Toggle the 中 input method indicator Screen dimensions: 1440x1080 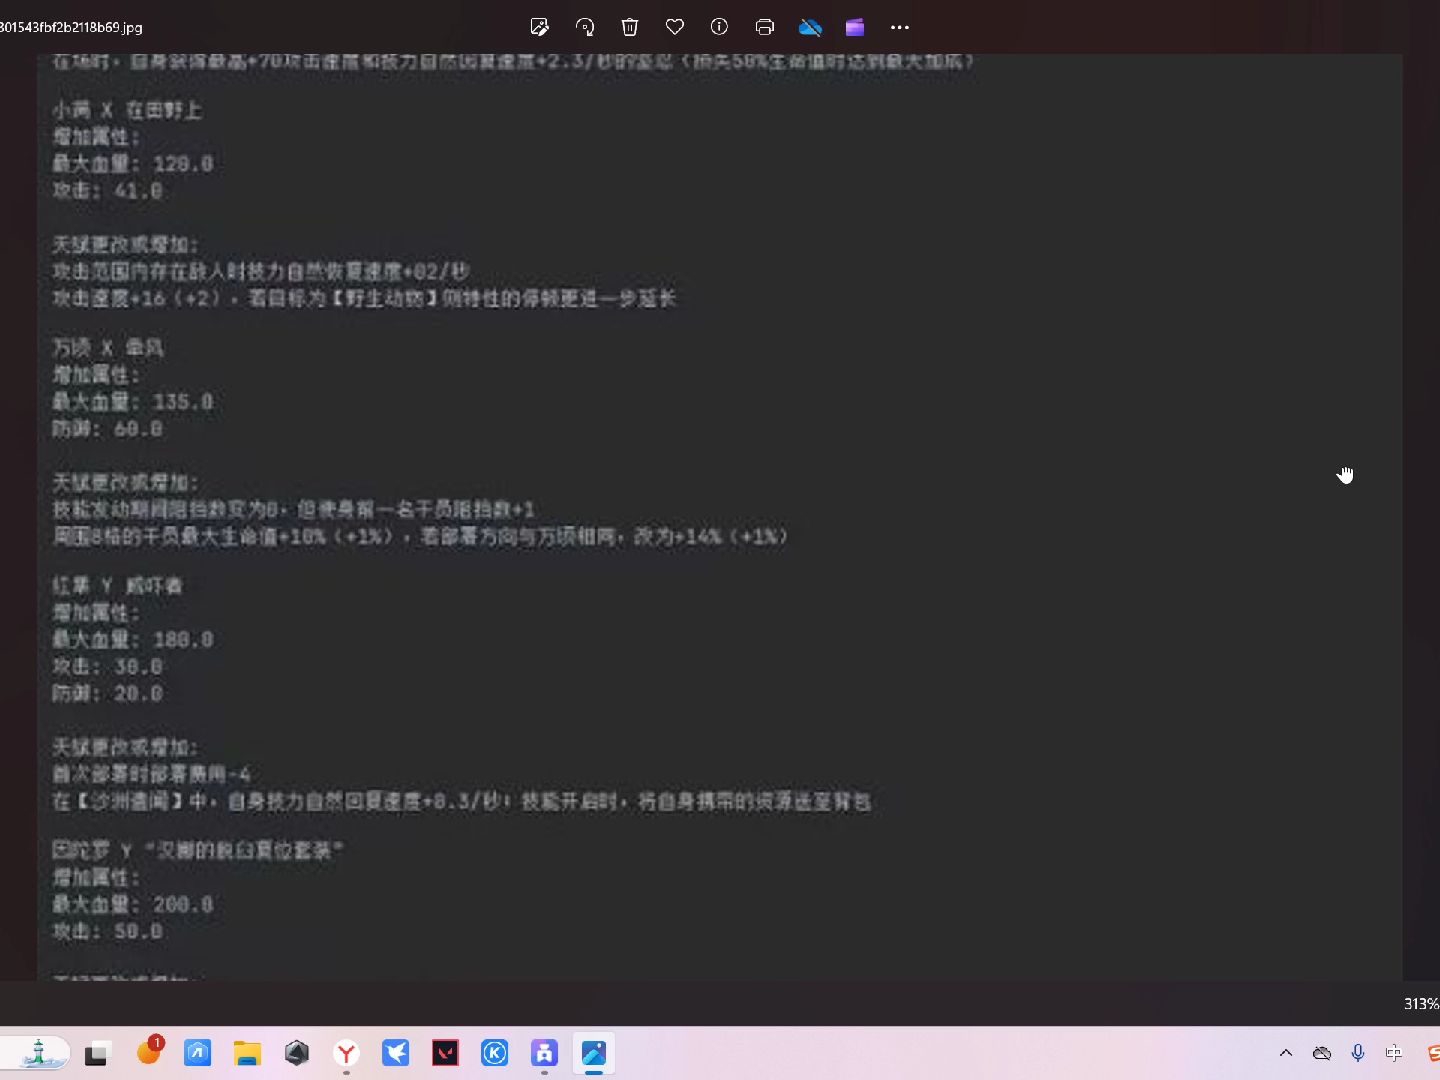click(1394, 1053)
